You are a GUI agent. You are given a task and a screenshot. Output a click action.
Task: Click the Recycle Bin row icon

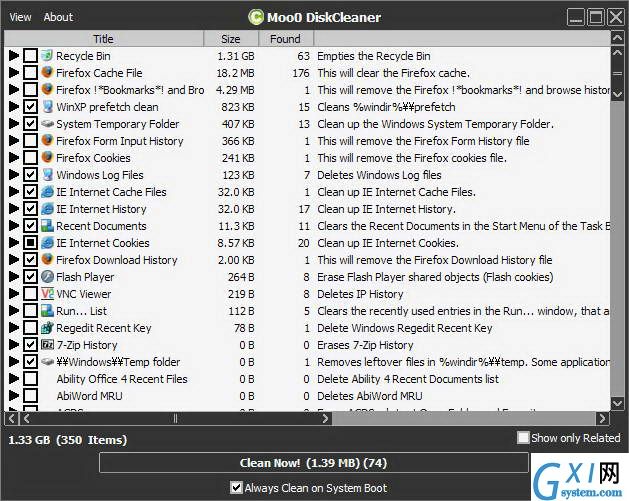coord(47,55)
